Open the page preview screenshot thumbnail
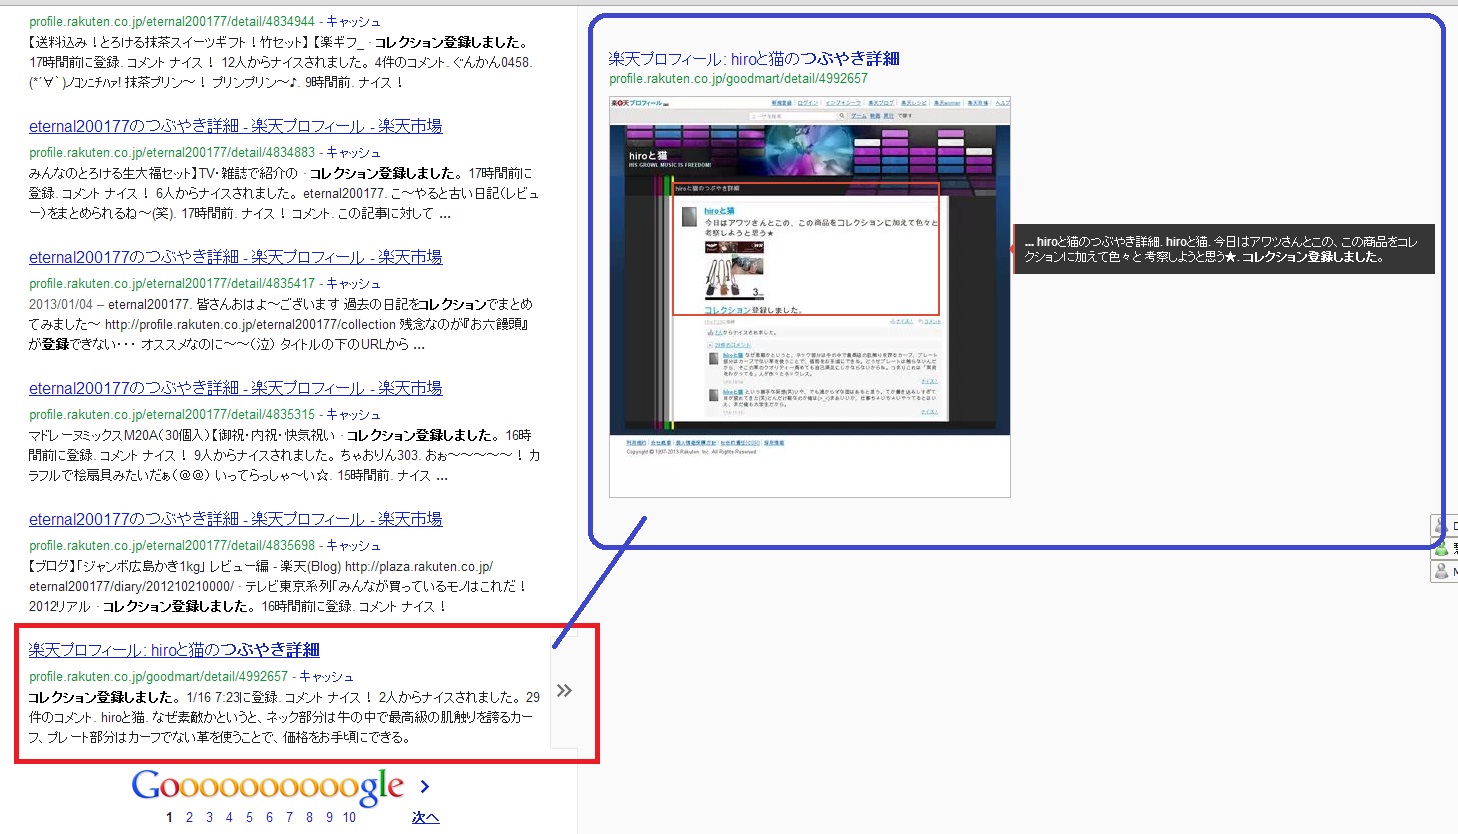 [x=809, y=297]
